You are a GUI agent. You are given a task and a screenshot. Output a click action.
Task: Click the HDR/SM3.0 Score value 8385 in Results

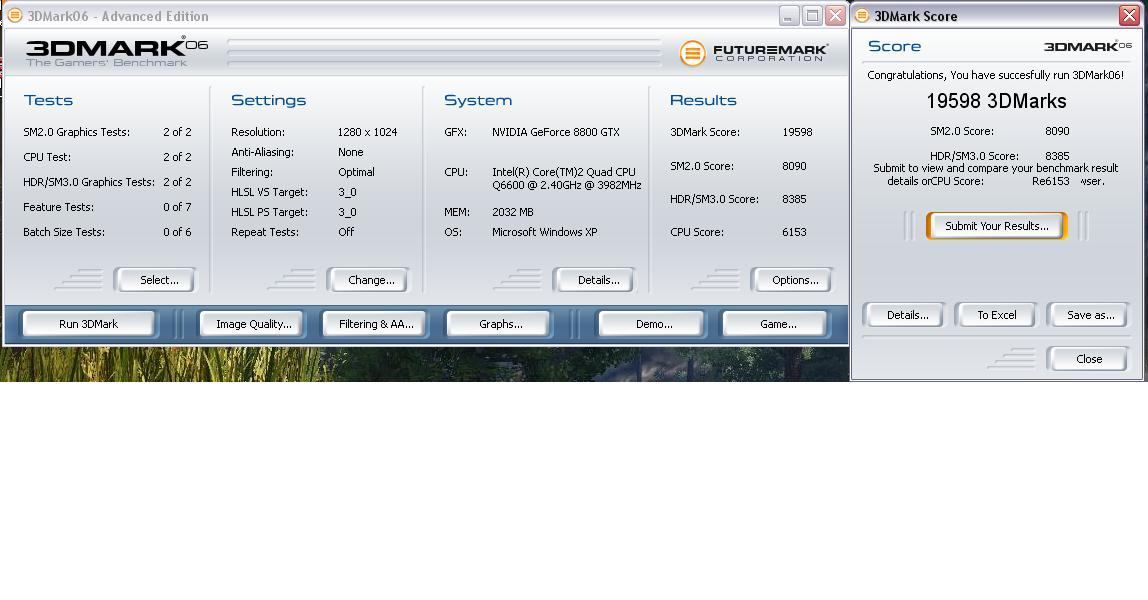click(794, 199)
